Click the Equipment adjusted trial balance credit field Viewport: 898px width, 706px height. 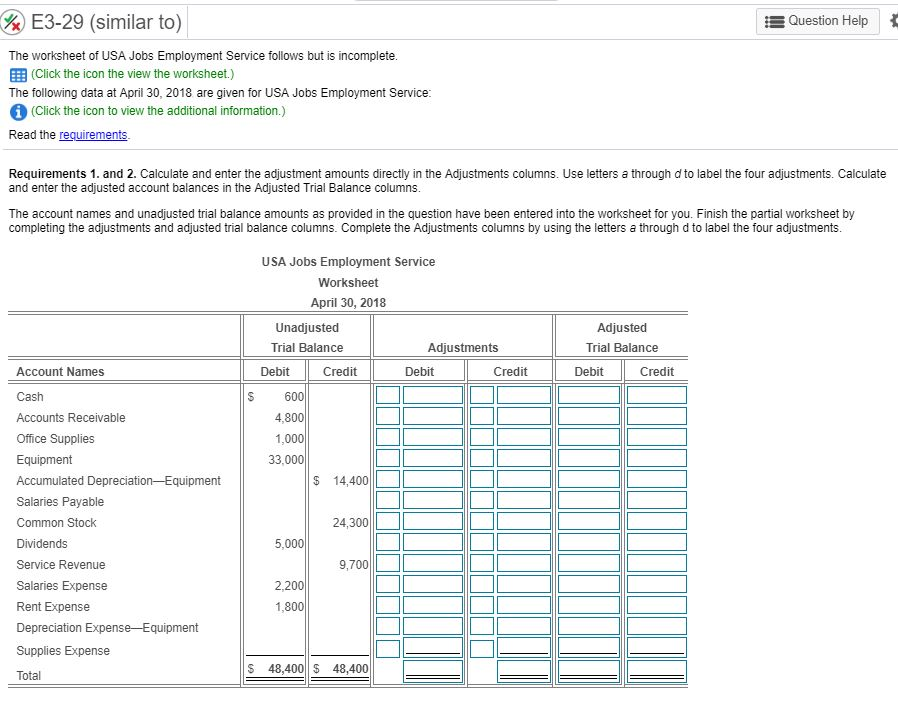(656, 460)
